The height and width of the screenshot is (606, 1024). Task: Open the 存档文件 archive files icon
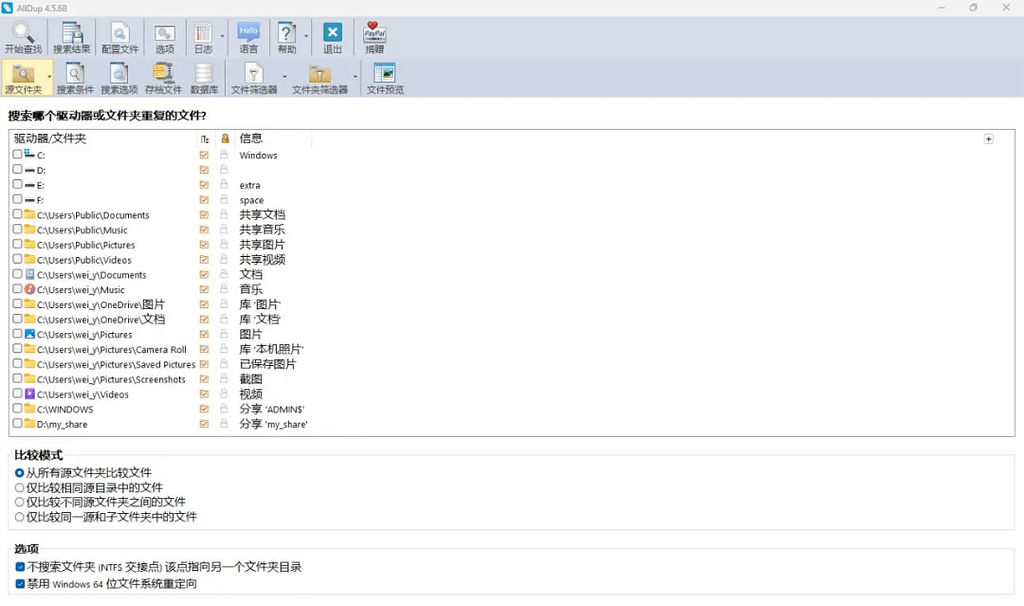click(163, 75)
